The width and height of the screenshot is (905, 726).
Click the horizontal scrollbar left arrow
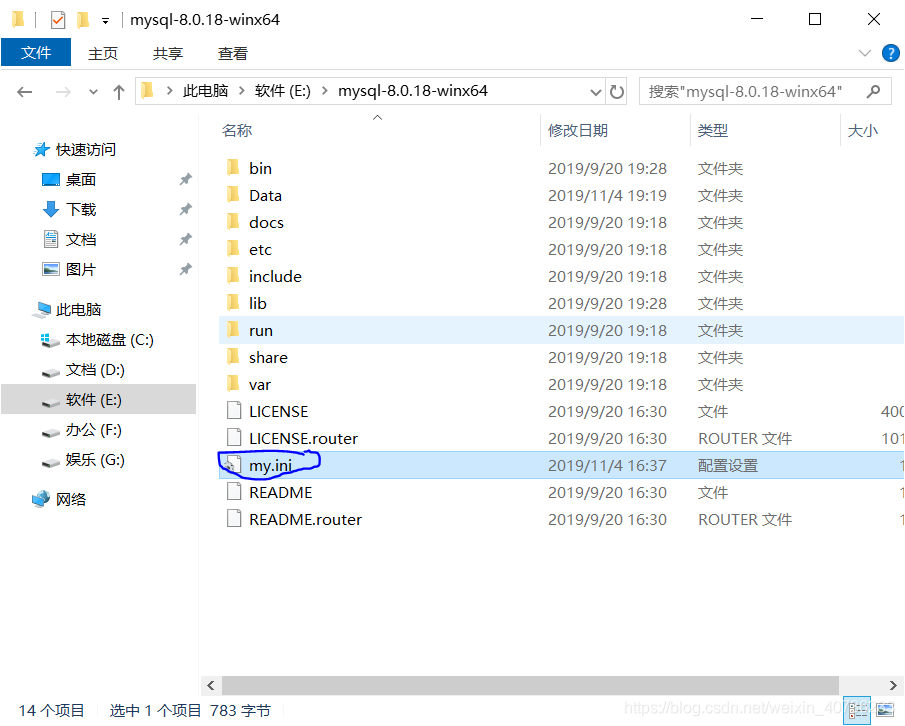tap(211, 686)
